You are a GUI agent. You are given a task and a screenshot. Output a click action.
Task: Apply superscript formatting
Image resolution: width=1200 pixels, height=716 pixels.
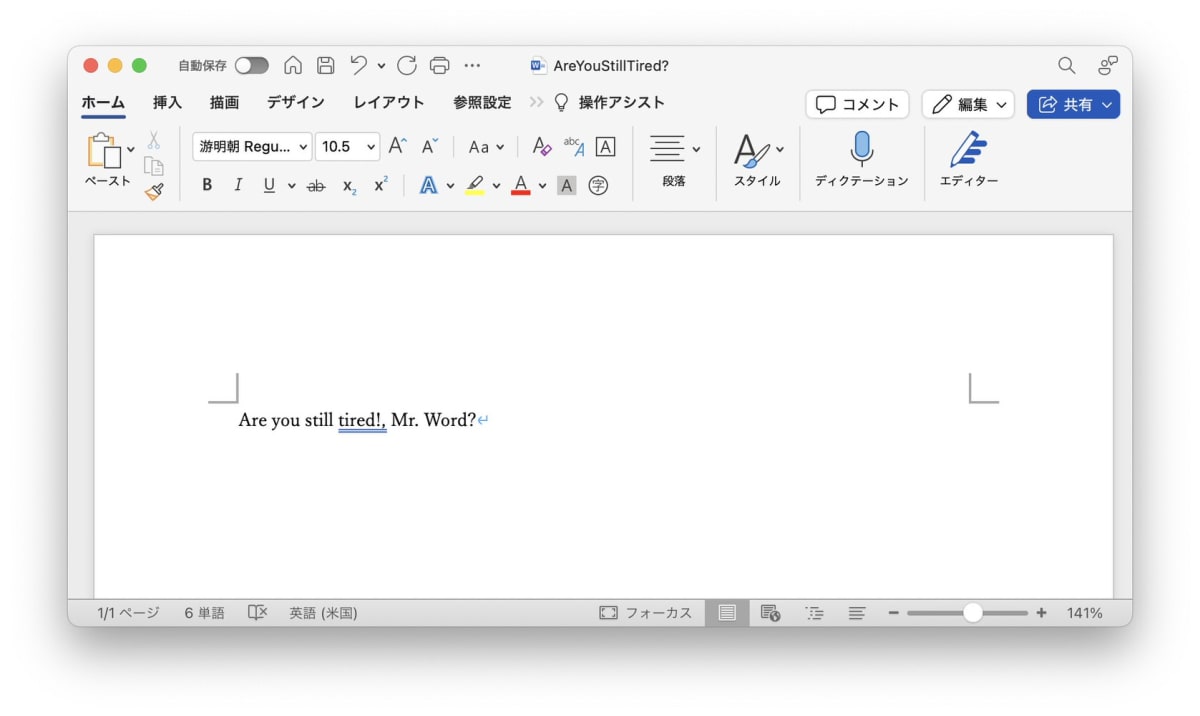pos(381,185)
